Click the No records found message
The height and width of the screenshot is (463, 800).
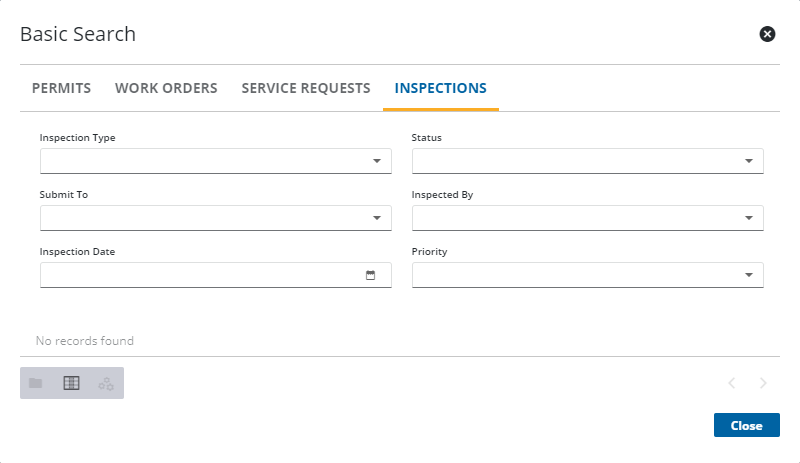85,341
